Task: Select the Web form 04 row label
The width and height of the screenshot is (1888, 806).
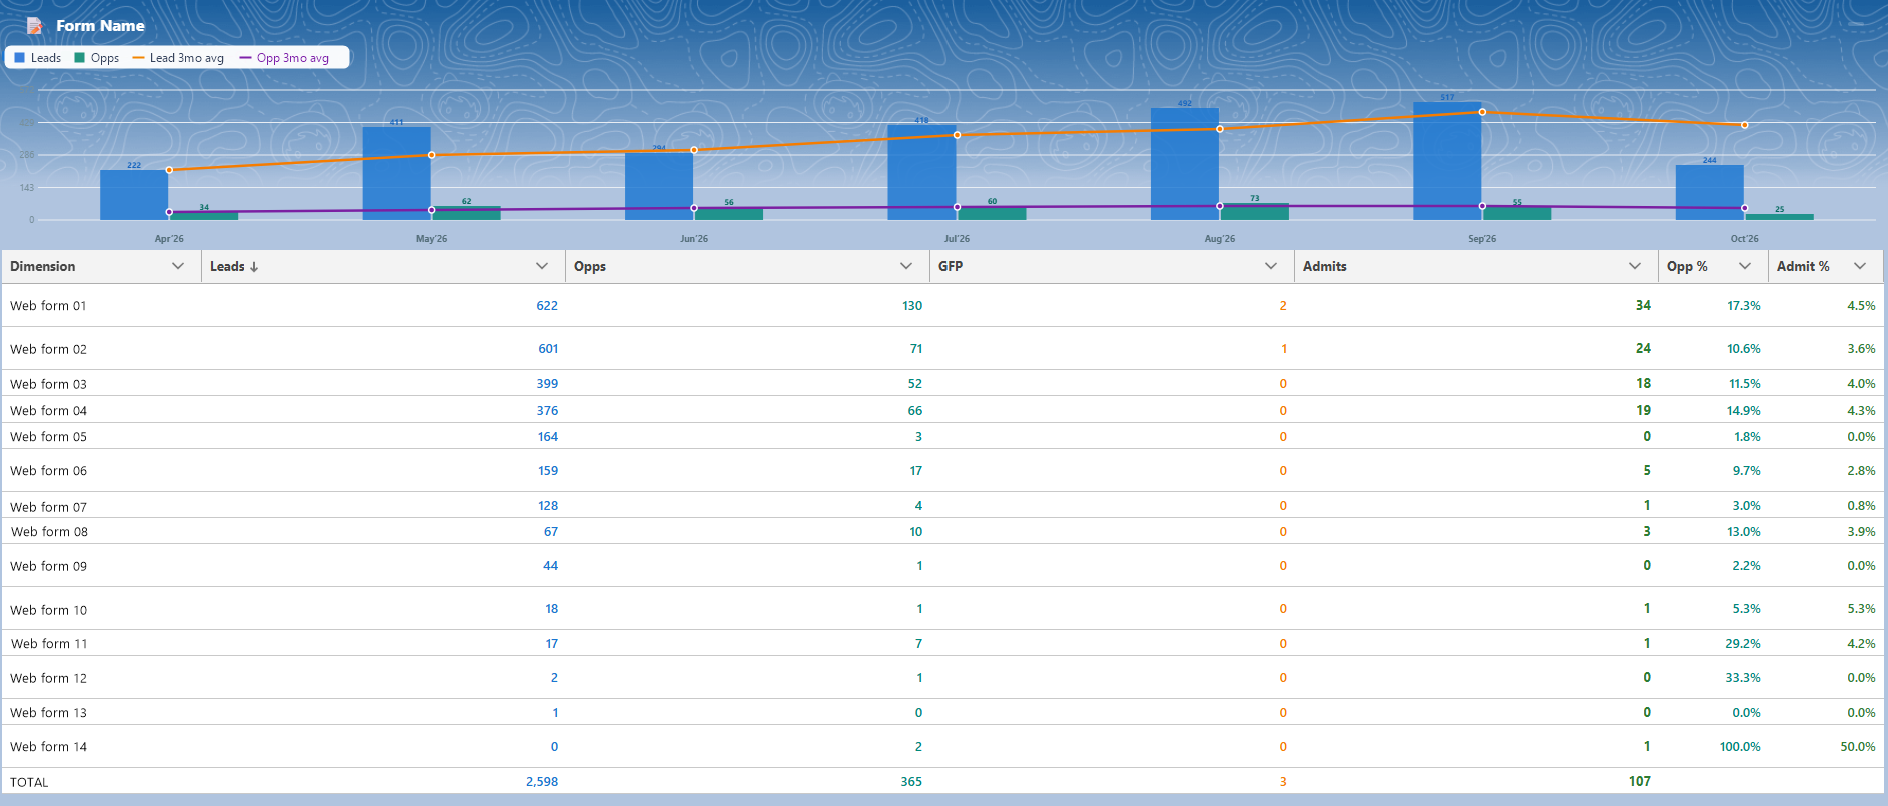Action: click(48, 411)
